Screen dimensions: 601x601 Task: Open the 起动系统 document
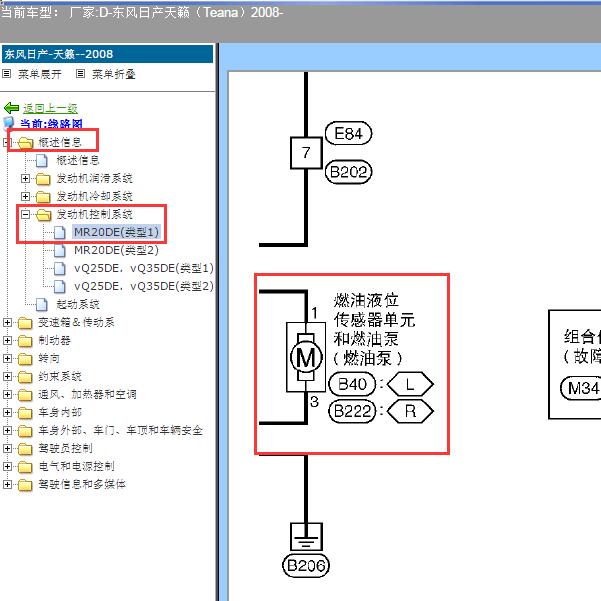pyautogui.click(x=78, y=304)
